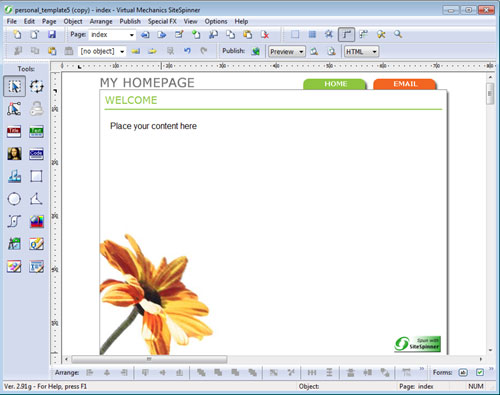This screenshot has width=500, height=395.
Task: Click the quick editor pencil icon
Action: click(36, 244)
